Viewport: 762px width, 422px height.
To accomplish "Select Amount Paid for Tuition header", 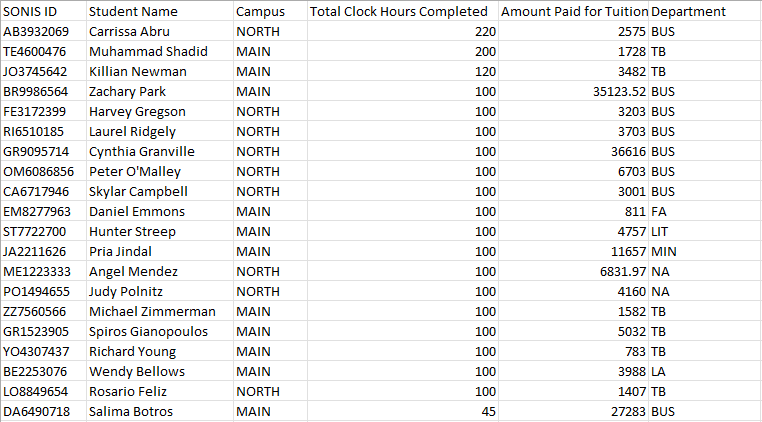I will [x=573, y=12].
